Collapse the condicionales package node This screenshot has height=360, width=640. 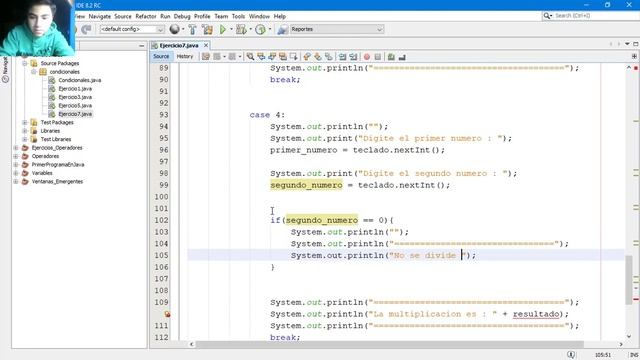point(34,72)
